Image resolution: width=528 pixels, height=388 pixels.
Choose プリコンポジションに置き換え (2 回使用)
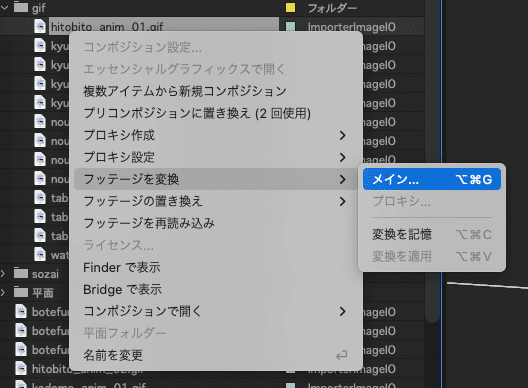[216, 113]
